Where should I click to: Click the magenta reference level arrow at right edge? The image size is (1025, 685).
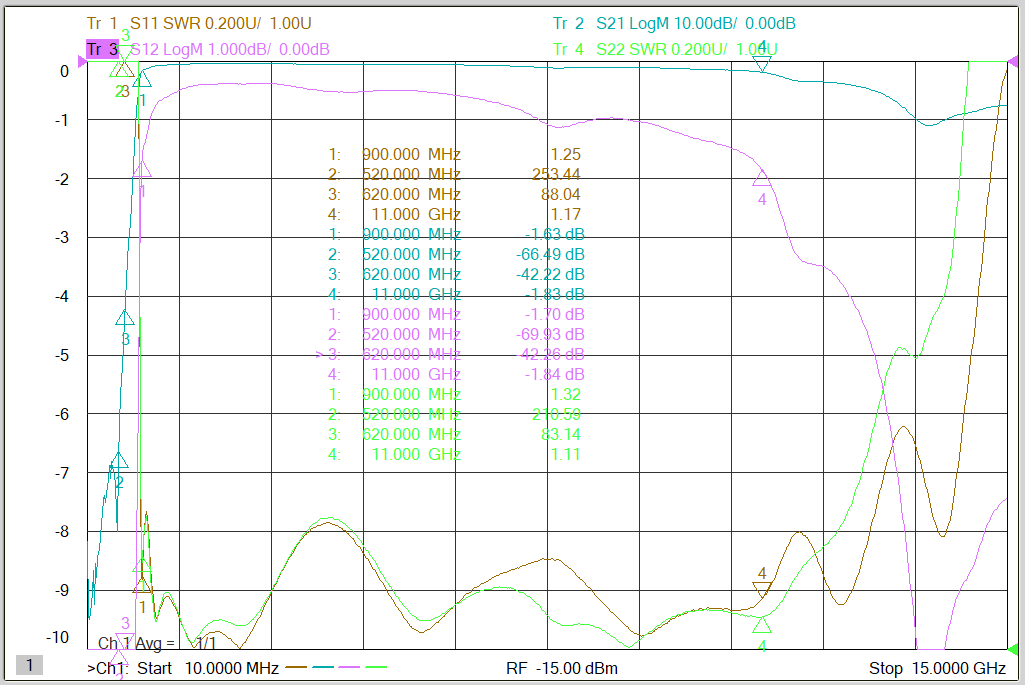tap(1013, 61)
